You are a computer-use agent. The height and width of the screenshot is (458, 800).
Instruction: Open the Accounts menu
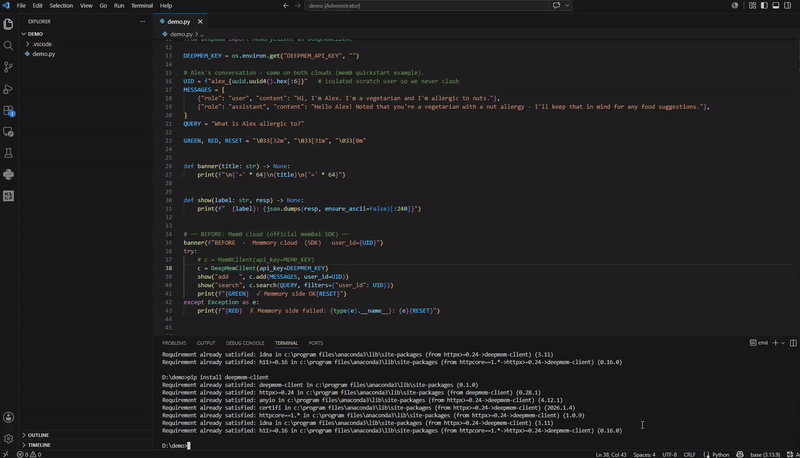tap(8, 417)
